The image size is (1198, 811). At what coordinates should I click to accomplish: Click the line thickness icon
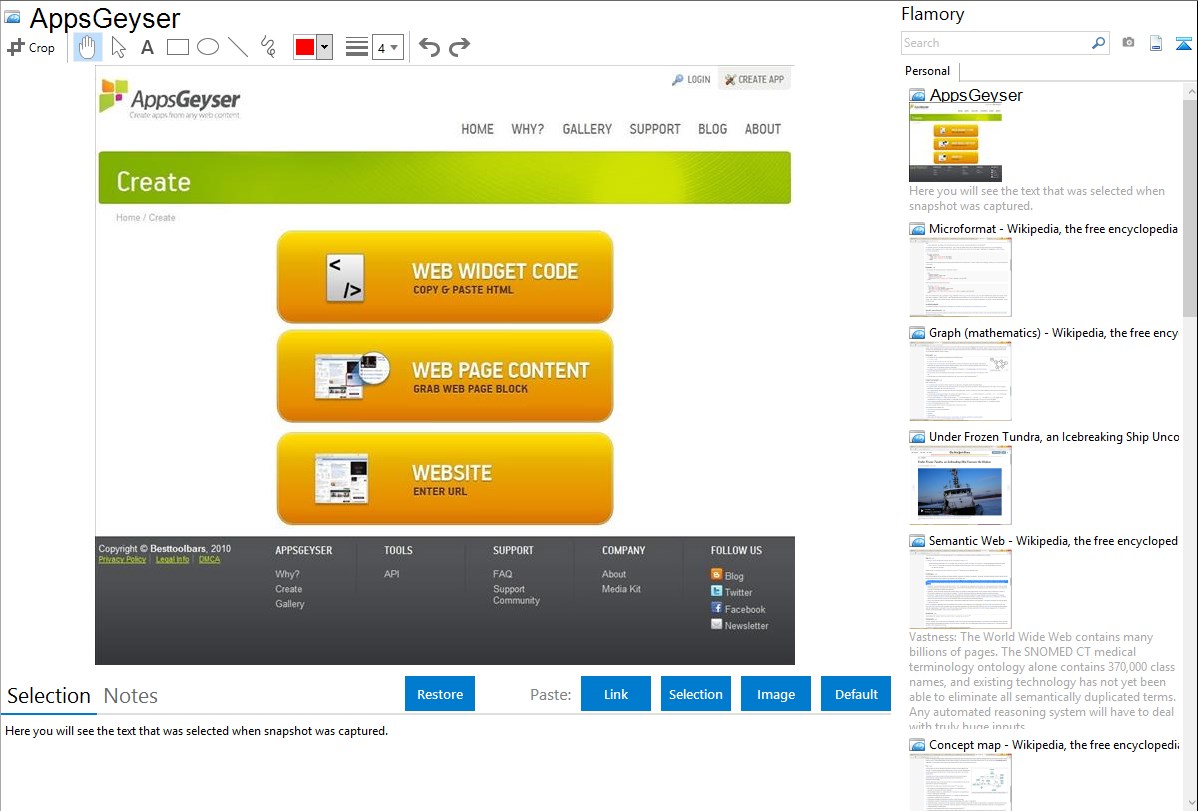[x=357, y=47]
